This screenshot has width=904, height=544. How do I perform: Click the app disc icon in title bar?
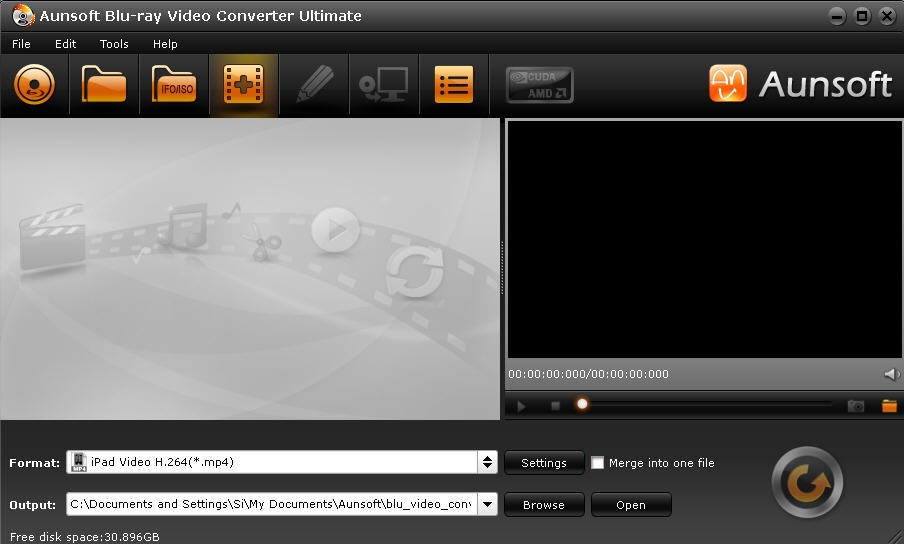pyautogui.click(x=23, y=15)
